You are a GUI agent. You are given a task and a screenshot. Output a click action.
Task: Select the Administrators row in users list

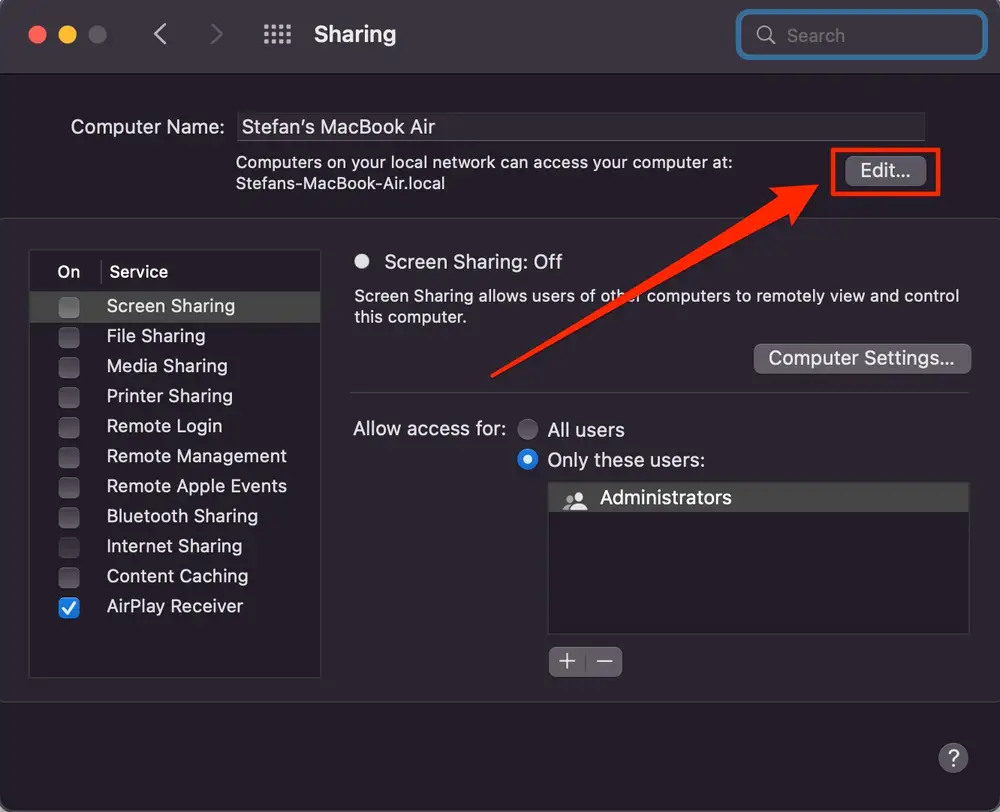758,498
